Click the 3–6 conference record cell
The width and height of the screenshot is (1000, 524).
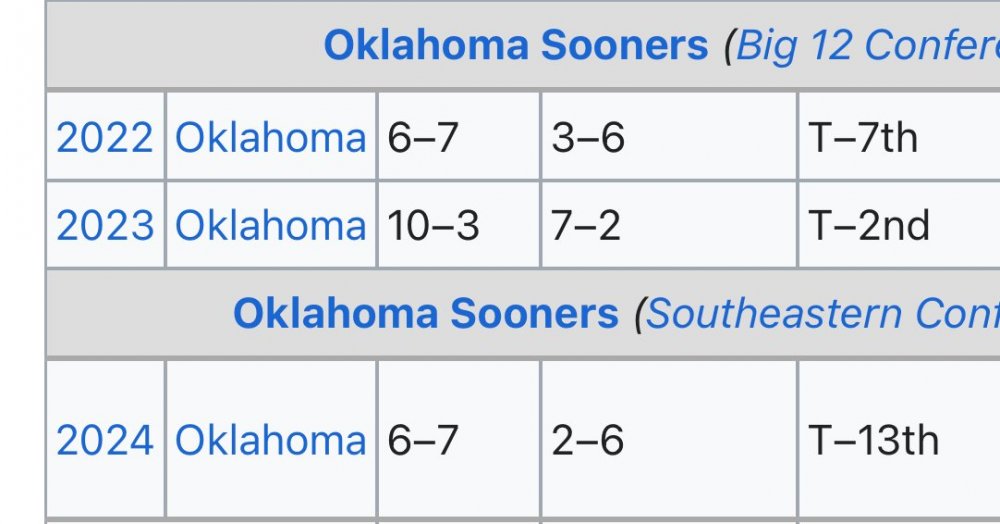pos(588,137)
